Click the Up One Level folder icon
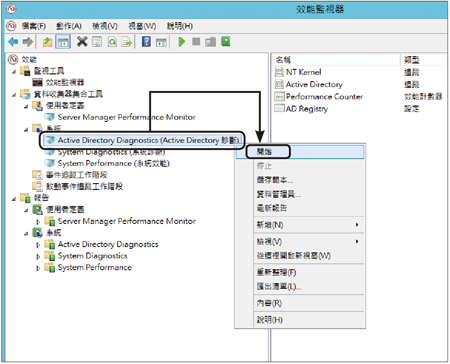 click(47, 42)
